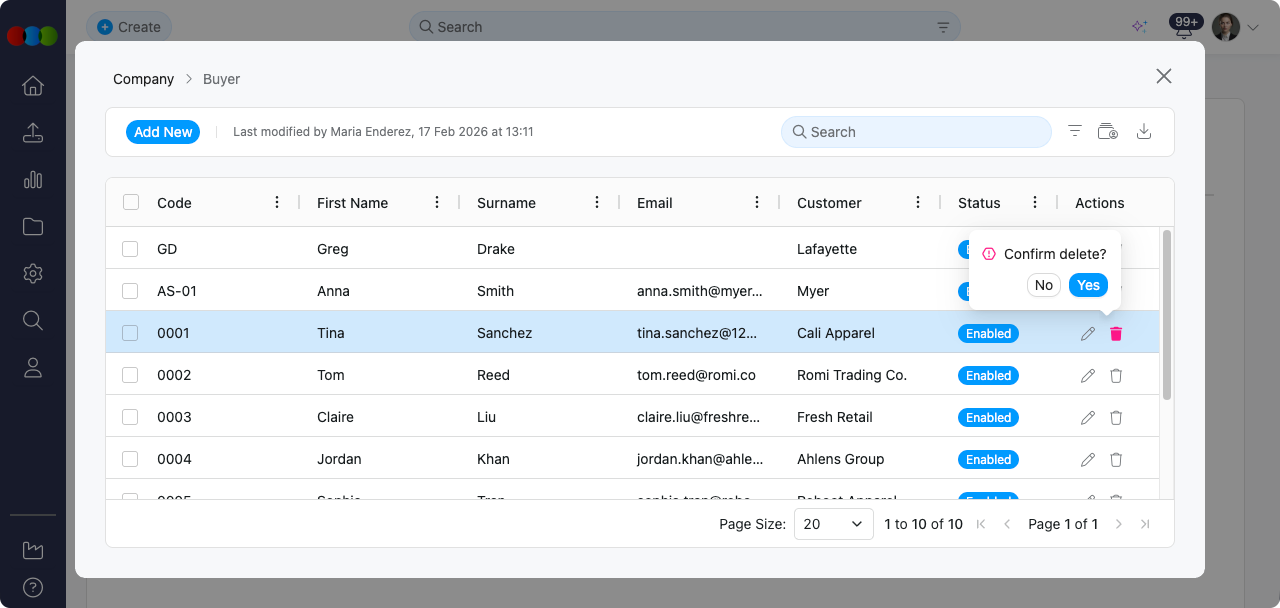This screenshot has height=608, width=1280.
Task: Click the download export icon
Action: pyautogui.click(x=1144, y=132)
